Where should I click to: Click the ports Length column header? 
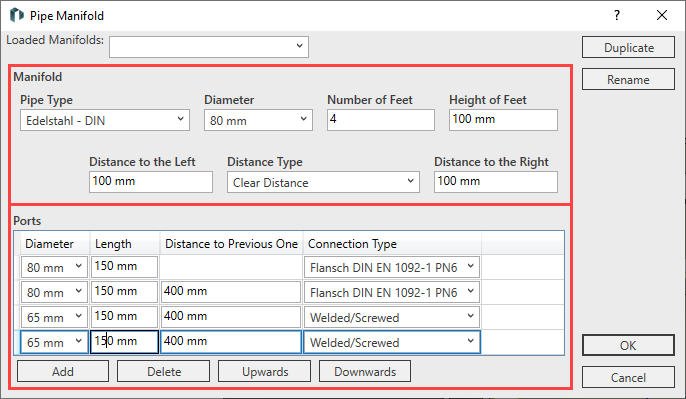click(125, 243)
